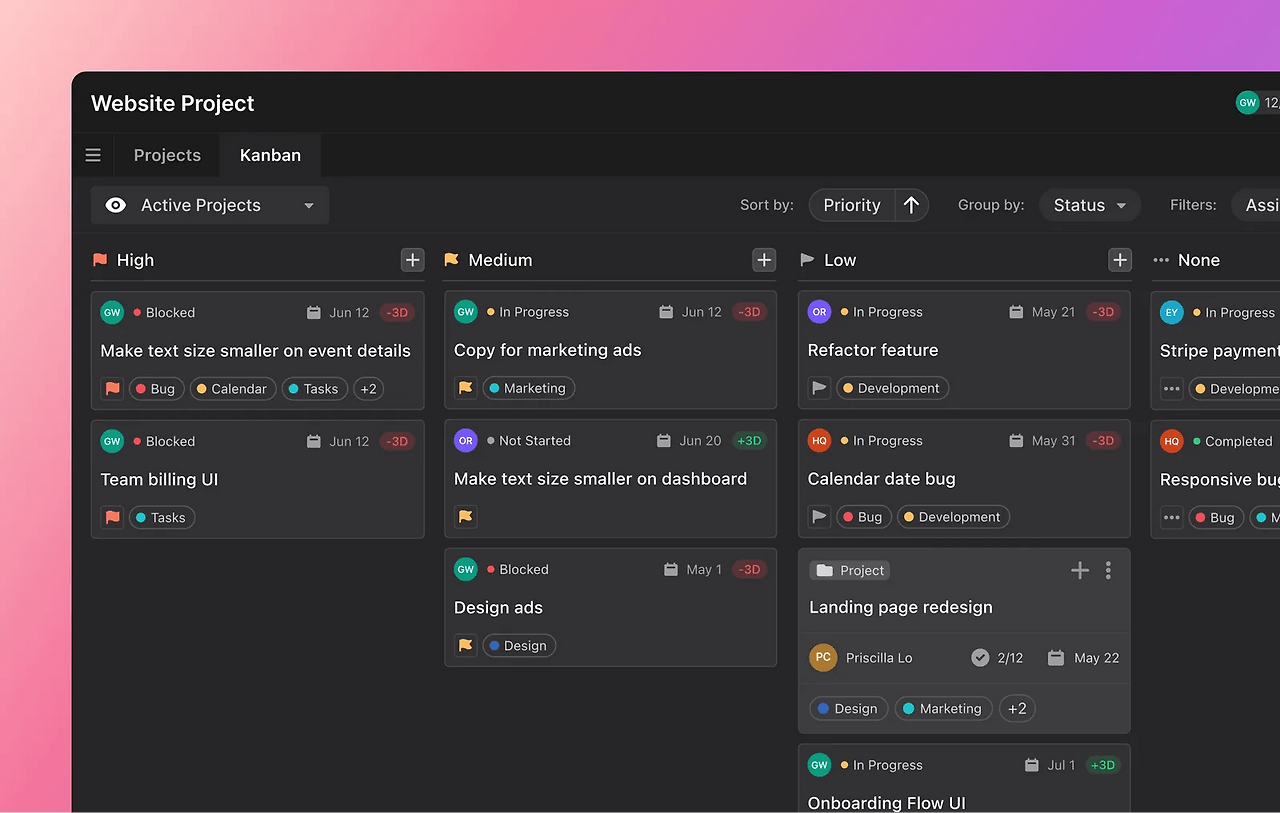Add a new card to the Medium column
Screen dimensions: 1280x813
(x=764, y=259)
